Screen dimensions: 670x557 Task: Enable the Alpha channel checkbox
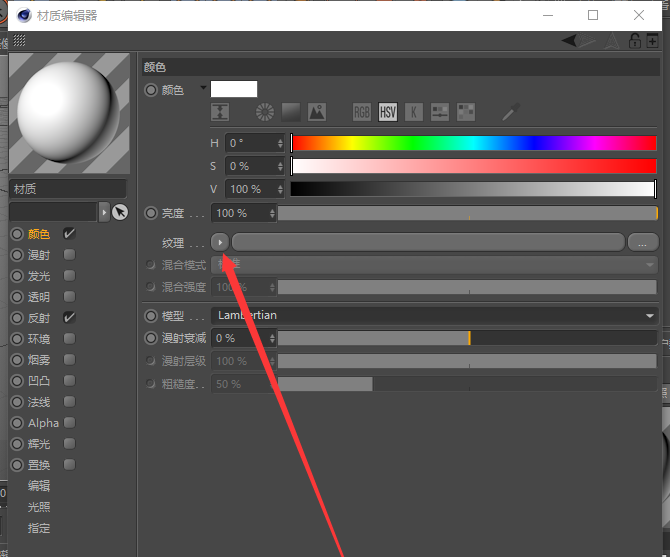69,422
